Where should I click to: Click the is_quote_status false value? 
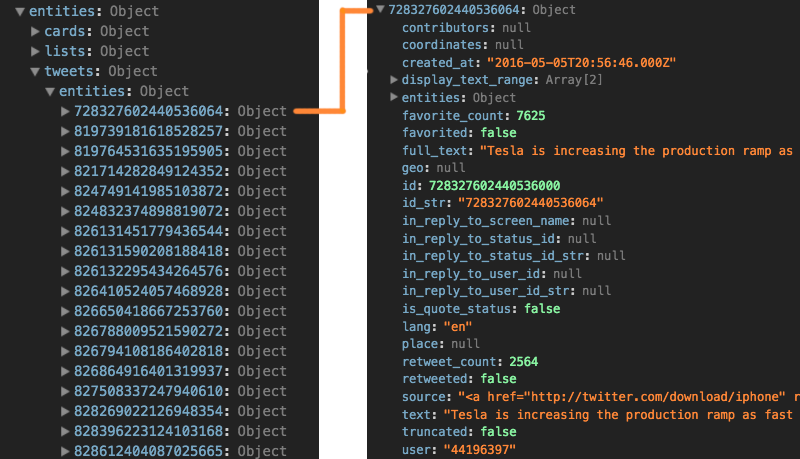click(542, 309)
